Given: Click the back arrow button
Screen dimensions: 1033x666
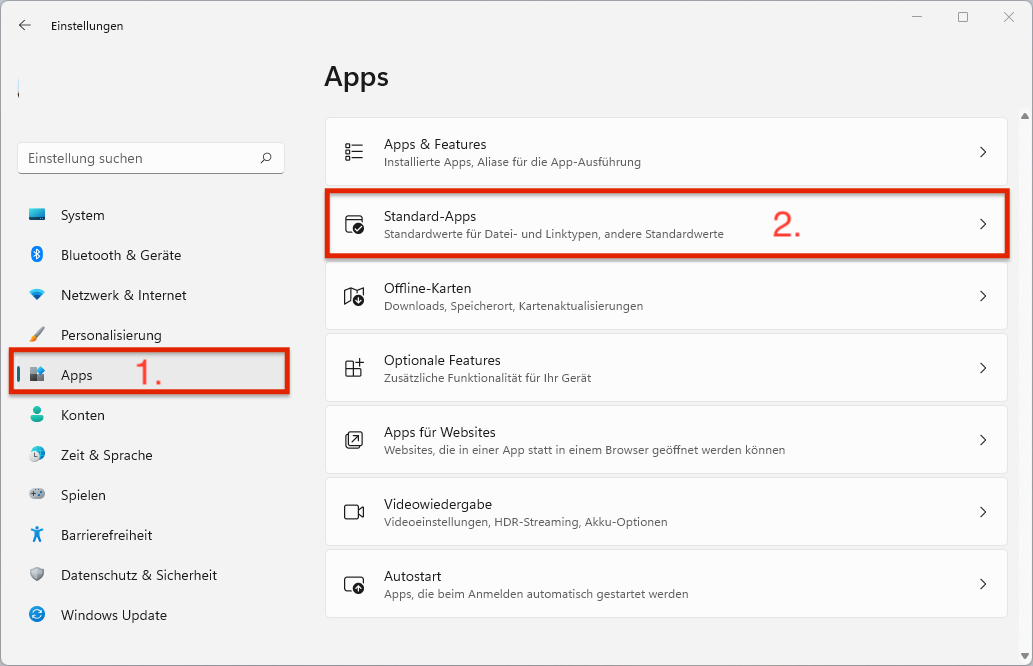Looking at the screenshot, I should [x=24, y=25].
